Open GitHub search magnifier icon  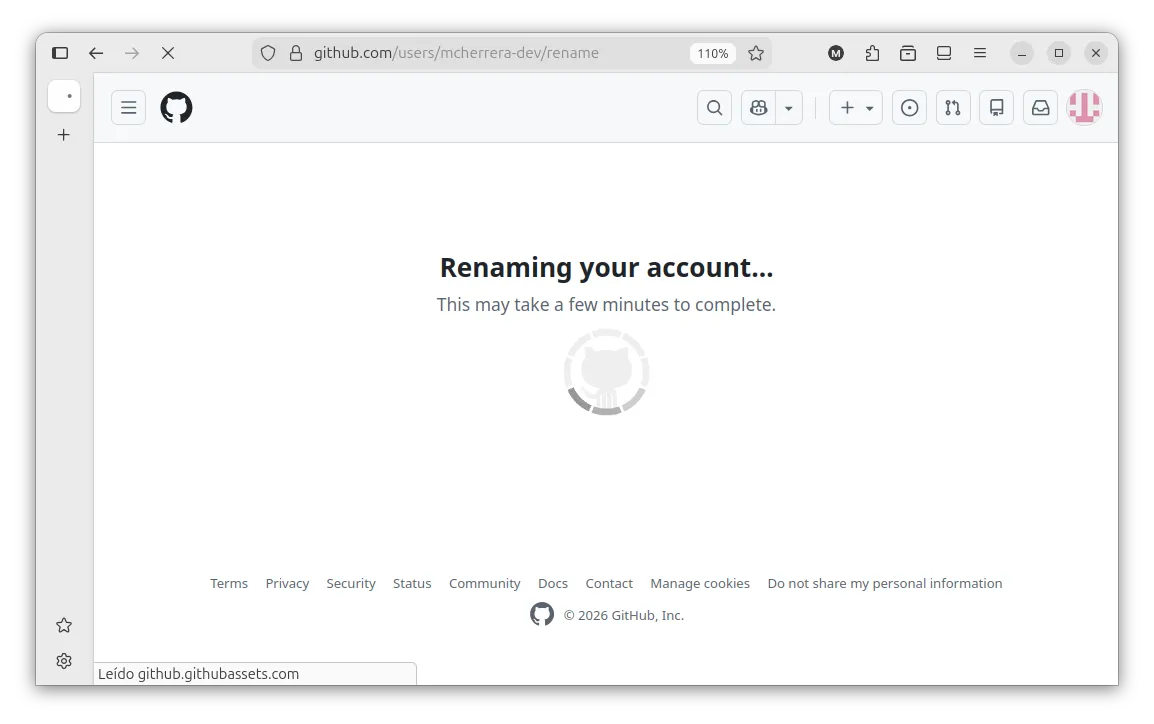coord(714,108)
